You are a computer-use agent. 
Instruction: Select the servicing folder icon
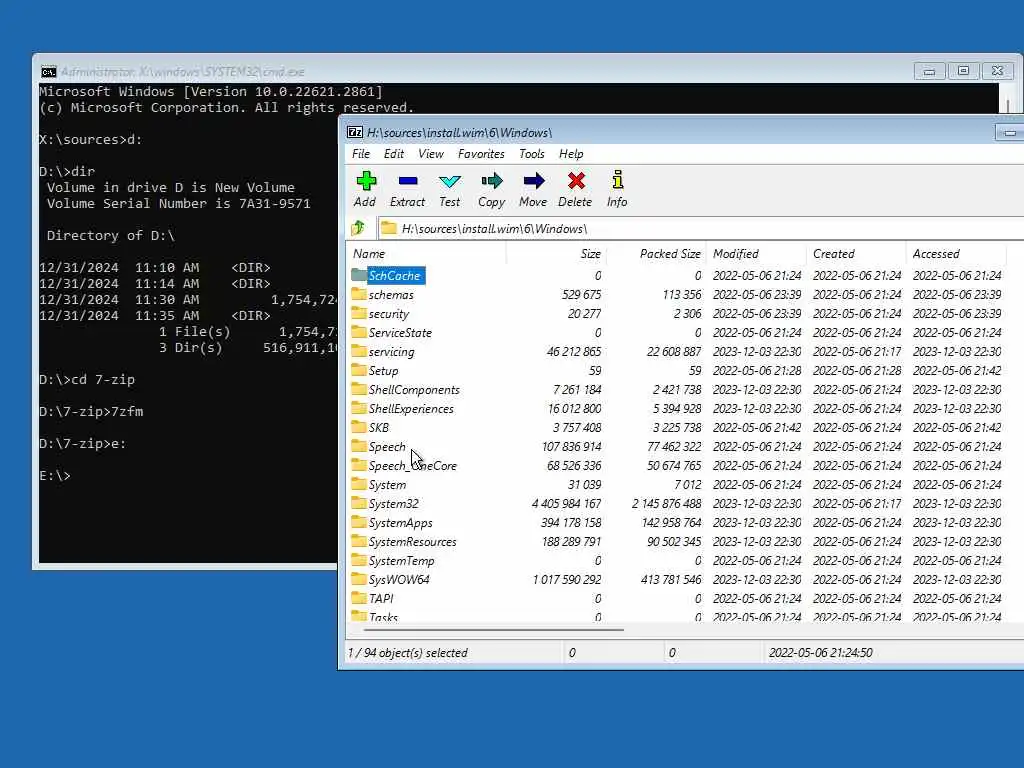(359, 351)
